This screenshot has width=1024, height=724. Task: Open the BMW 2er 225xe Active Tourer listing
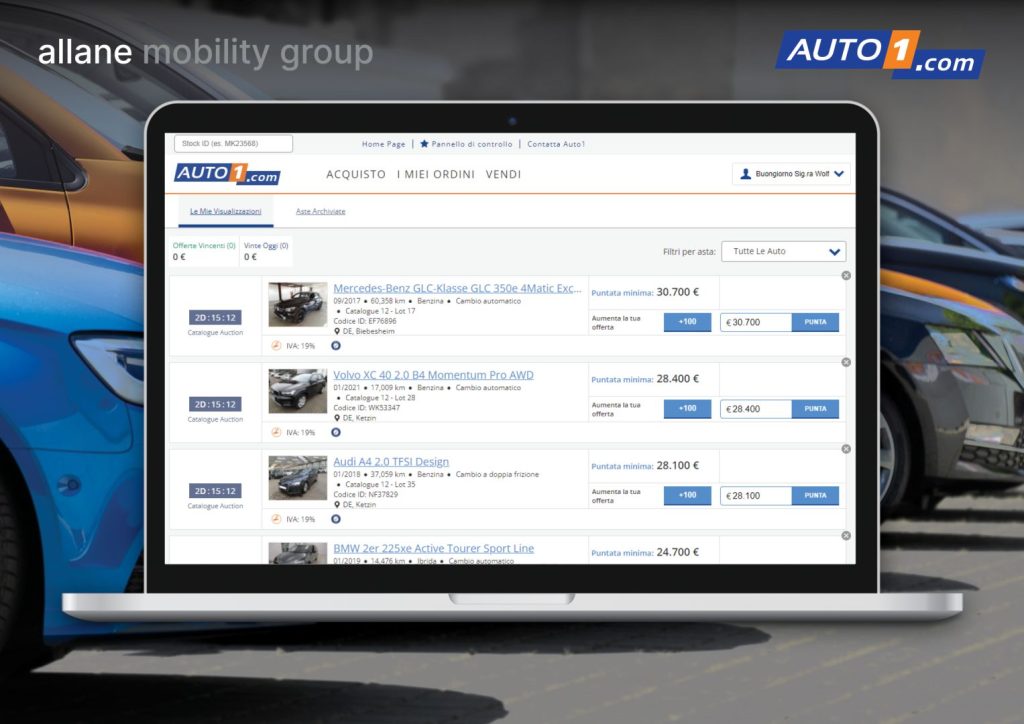[434, 548]
